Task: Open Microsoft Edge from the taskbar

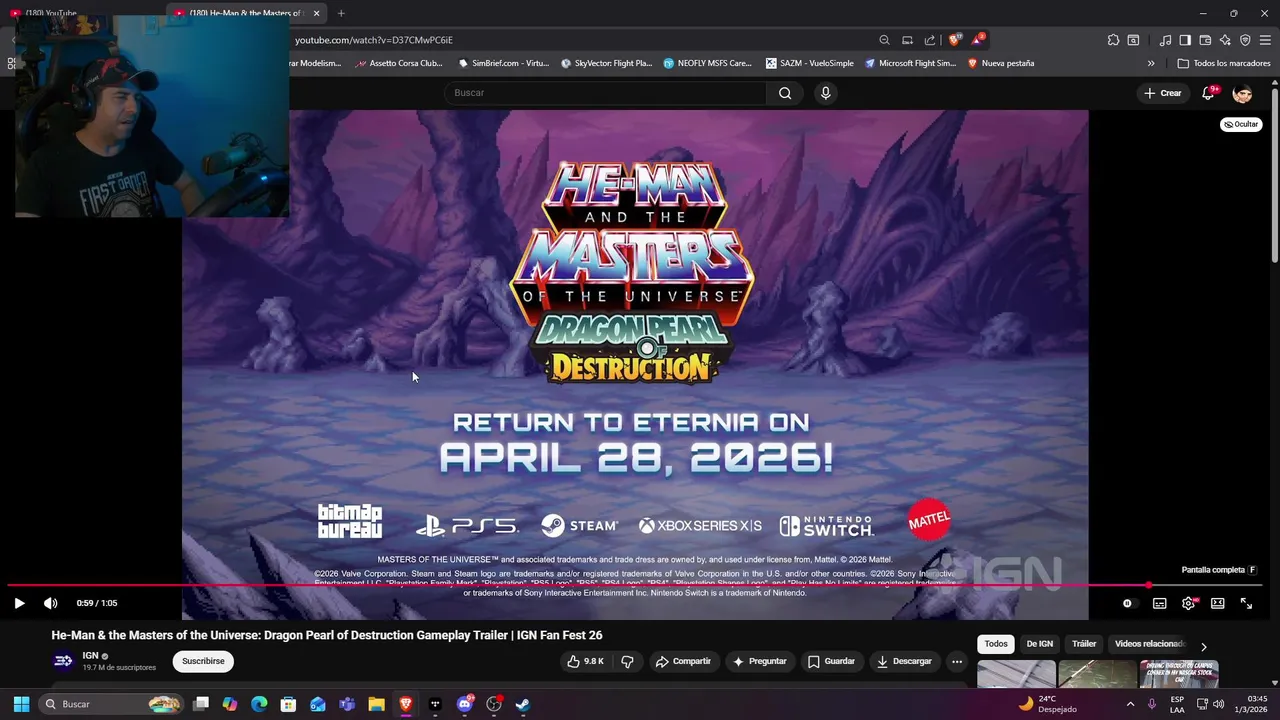Action: tap(259, 704)
